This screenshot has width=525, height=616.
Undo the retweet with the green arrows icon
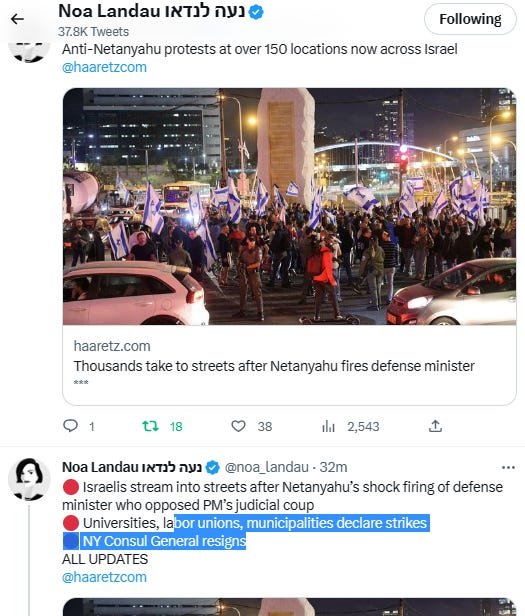click(x=150, y=426)
